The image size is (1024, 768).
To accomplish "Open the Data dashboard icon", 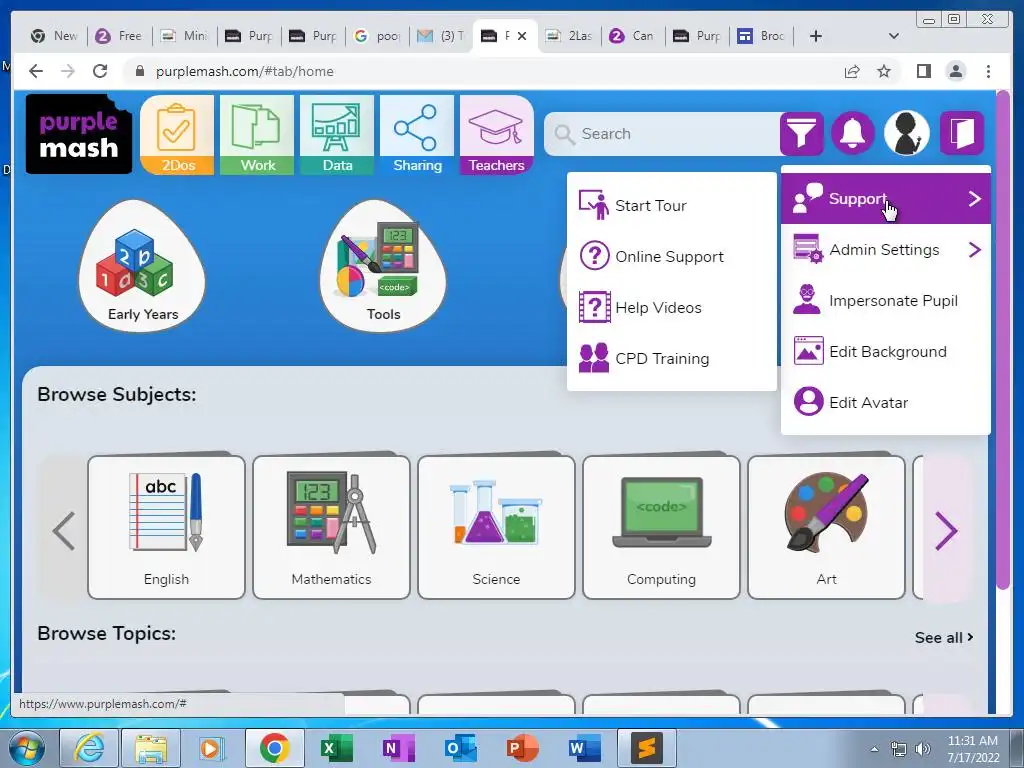I will click(337, 135).
